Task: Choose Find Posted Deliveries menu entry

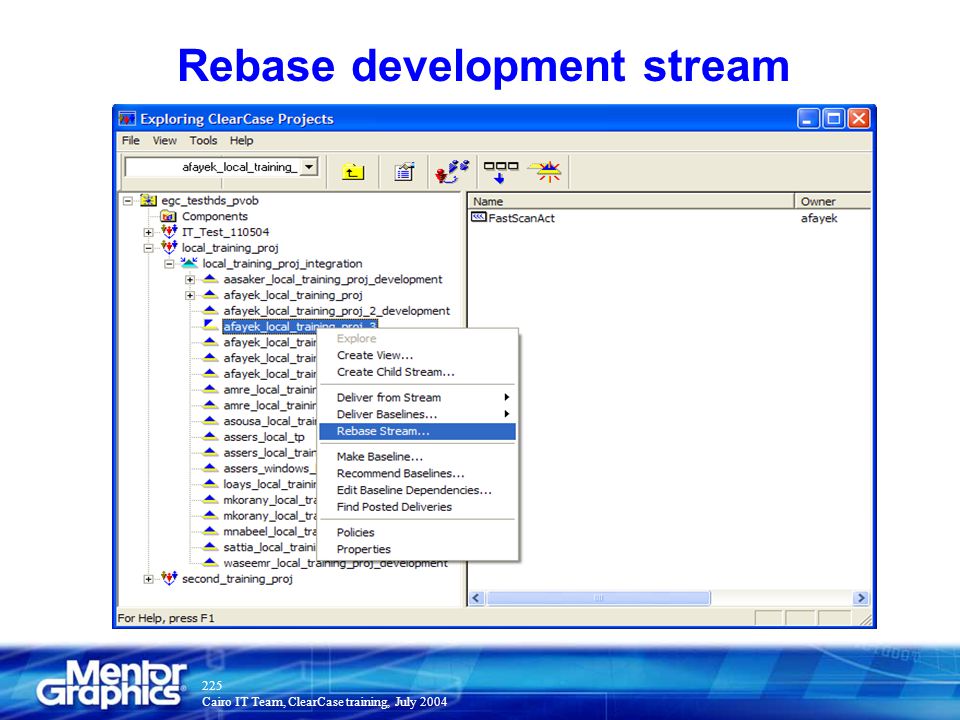Action: 418,507
